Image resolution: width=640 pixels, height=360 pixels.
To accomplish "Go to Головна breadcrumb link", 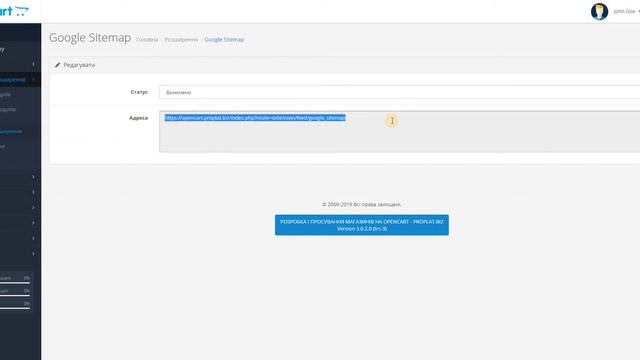I will (147, 40).
